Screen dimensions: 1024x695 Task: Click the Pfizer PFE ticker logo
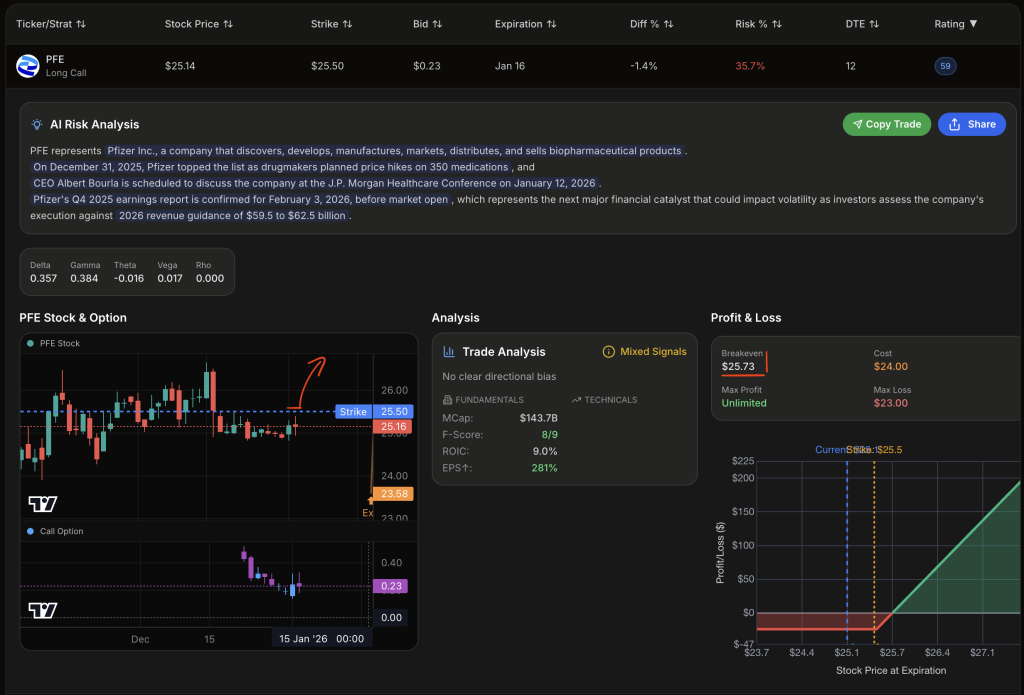tap(27, 66)
